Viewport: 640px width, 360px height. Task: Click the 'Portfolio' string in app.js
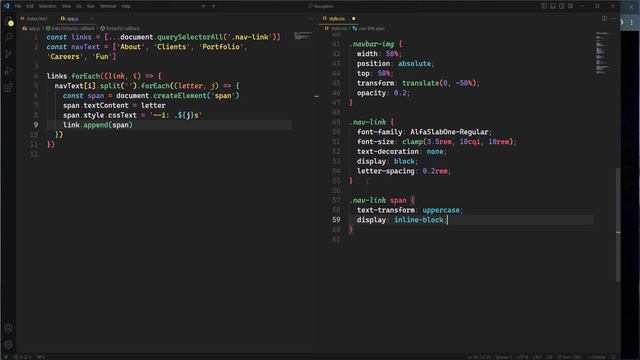point(221,47)
